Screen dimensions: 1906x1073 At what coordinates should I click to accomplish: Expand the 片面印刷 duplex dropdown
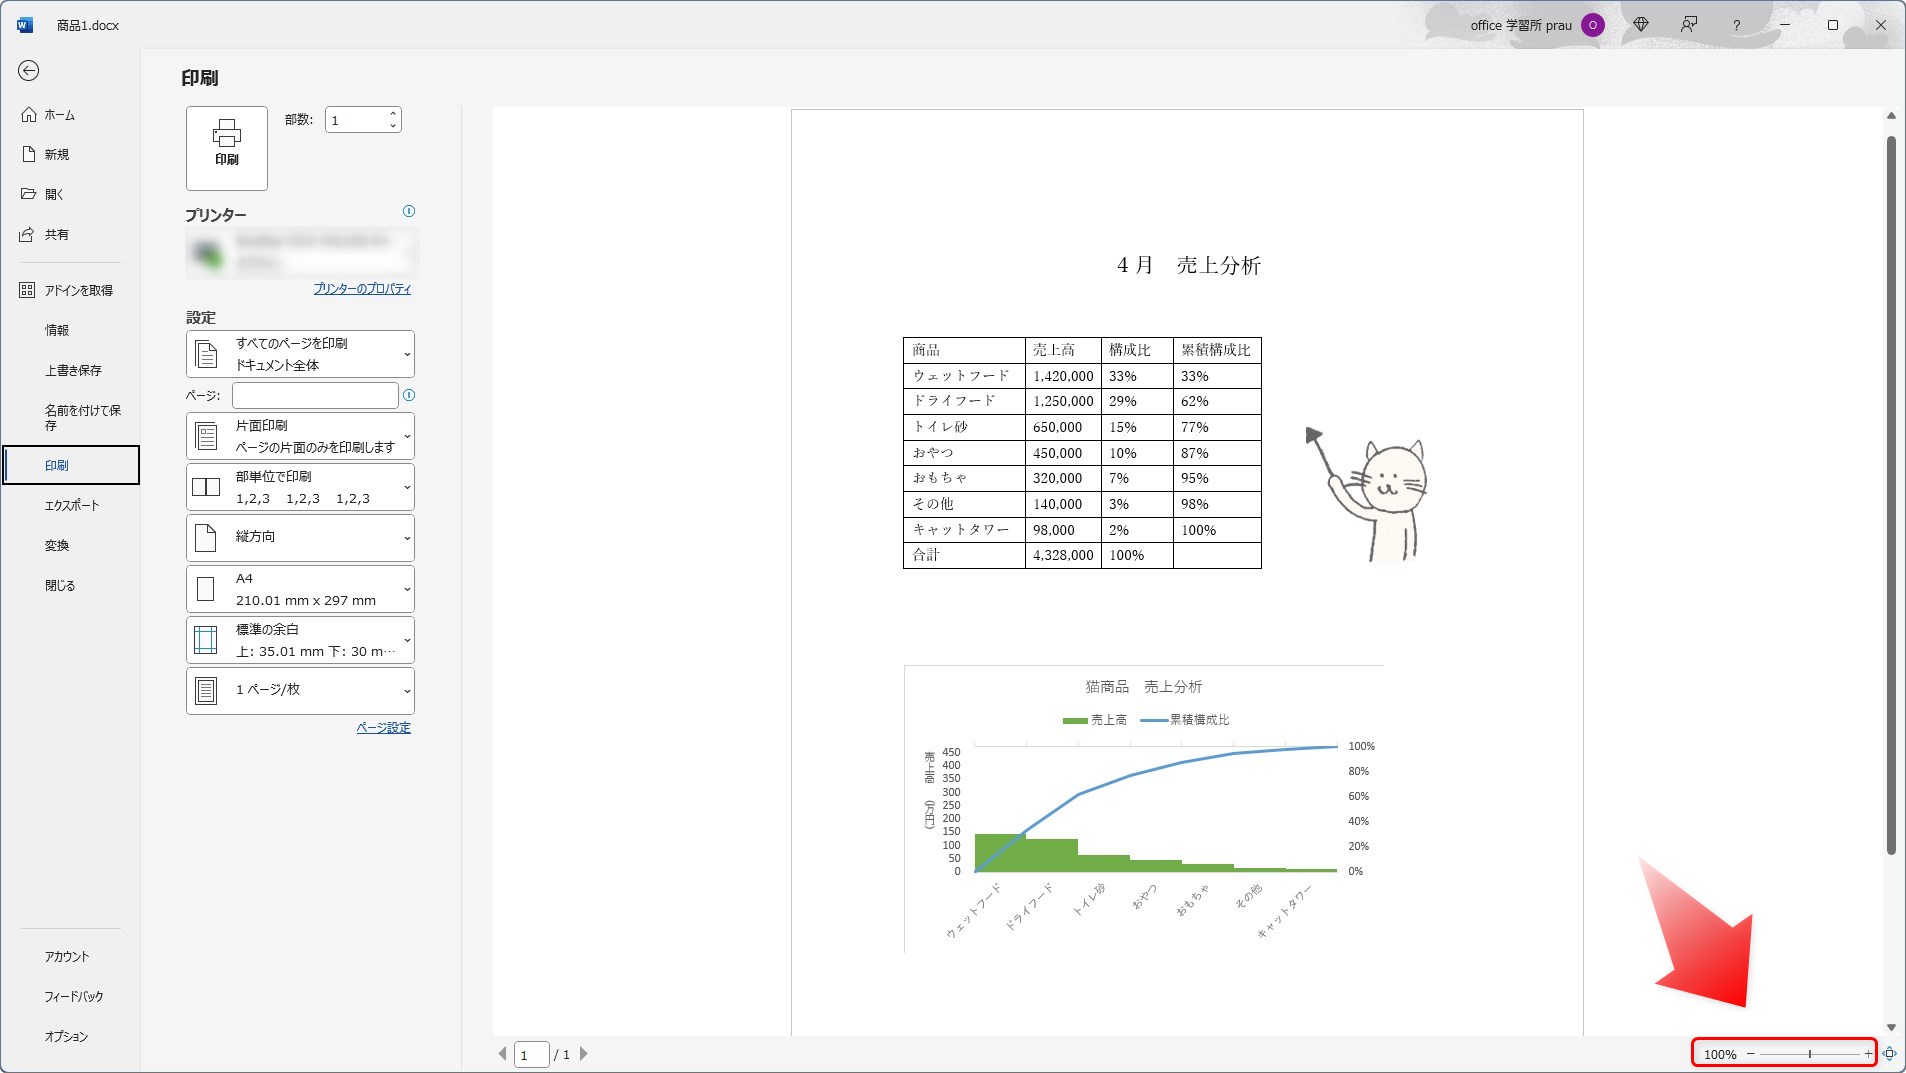[x=300, y=436]
